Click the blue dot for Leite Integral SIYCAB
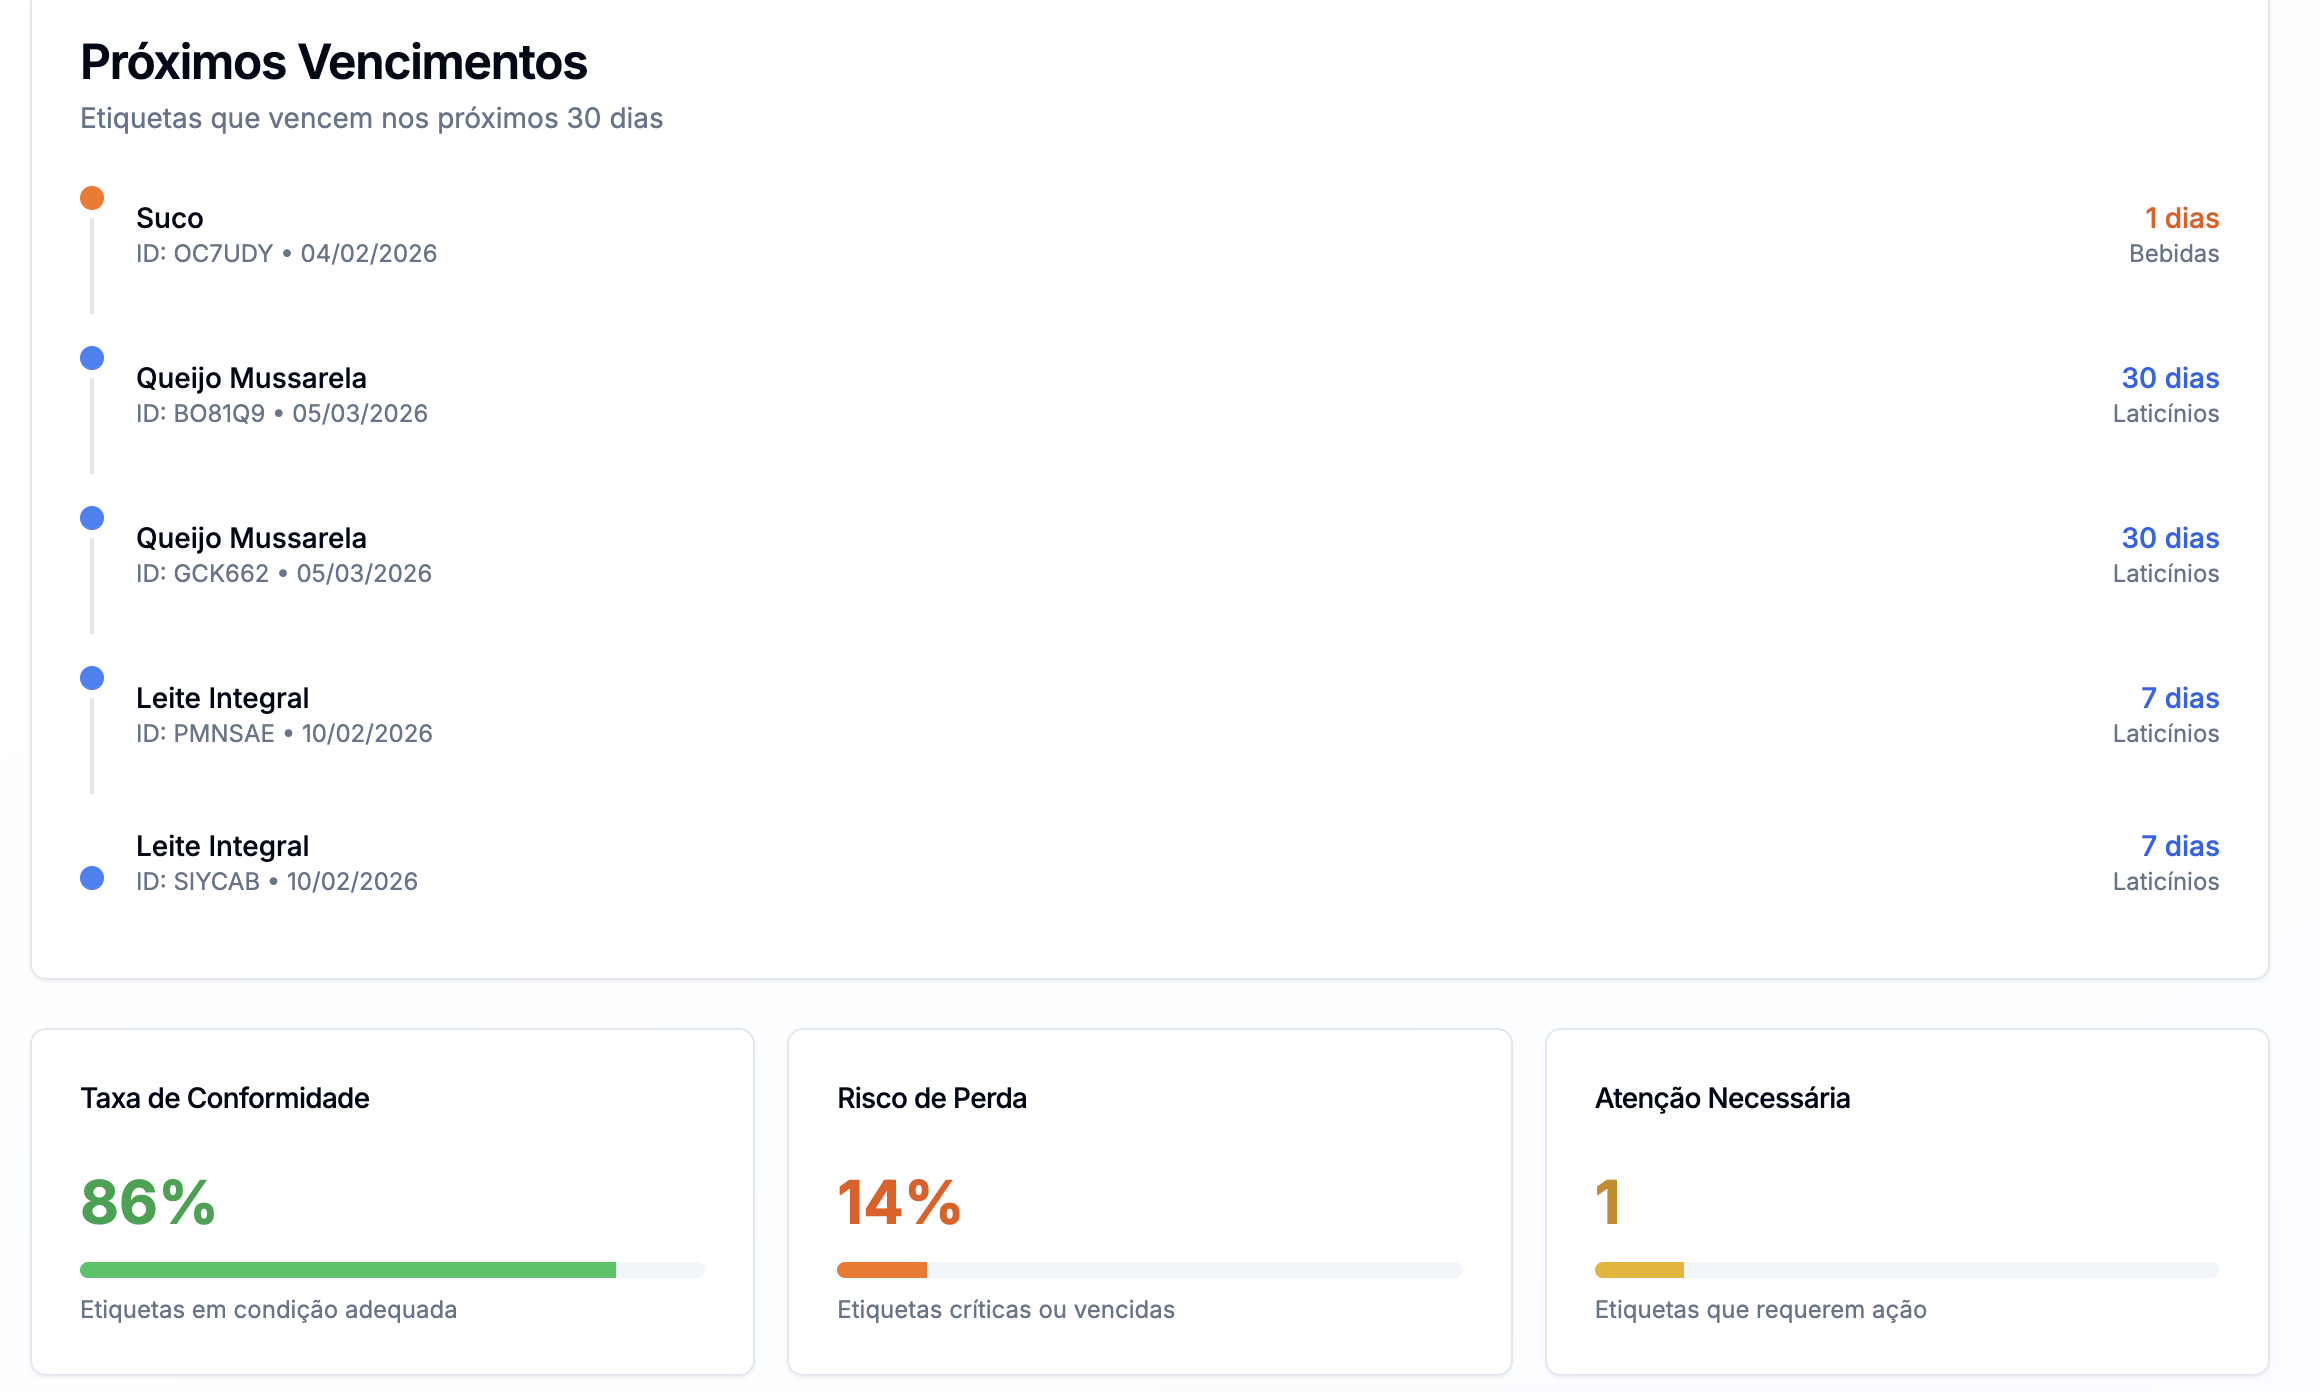Image resolution: width=2320 pixels, height=1392 pixels. click(92, 878)
